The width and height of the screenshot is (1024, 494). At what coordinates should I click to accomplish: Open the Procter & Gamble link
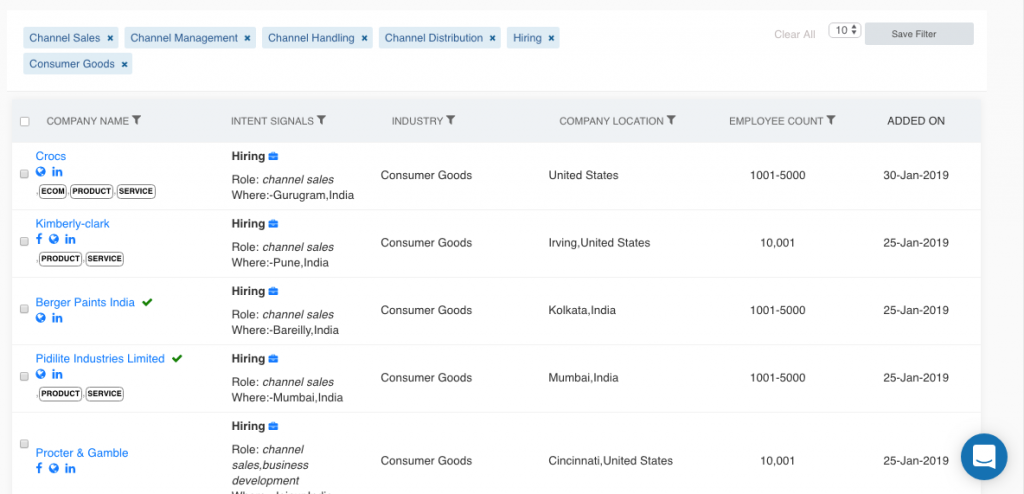82,453
